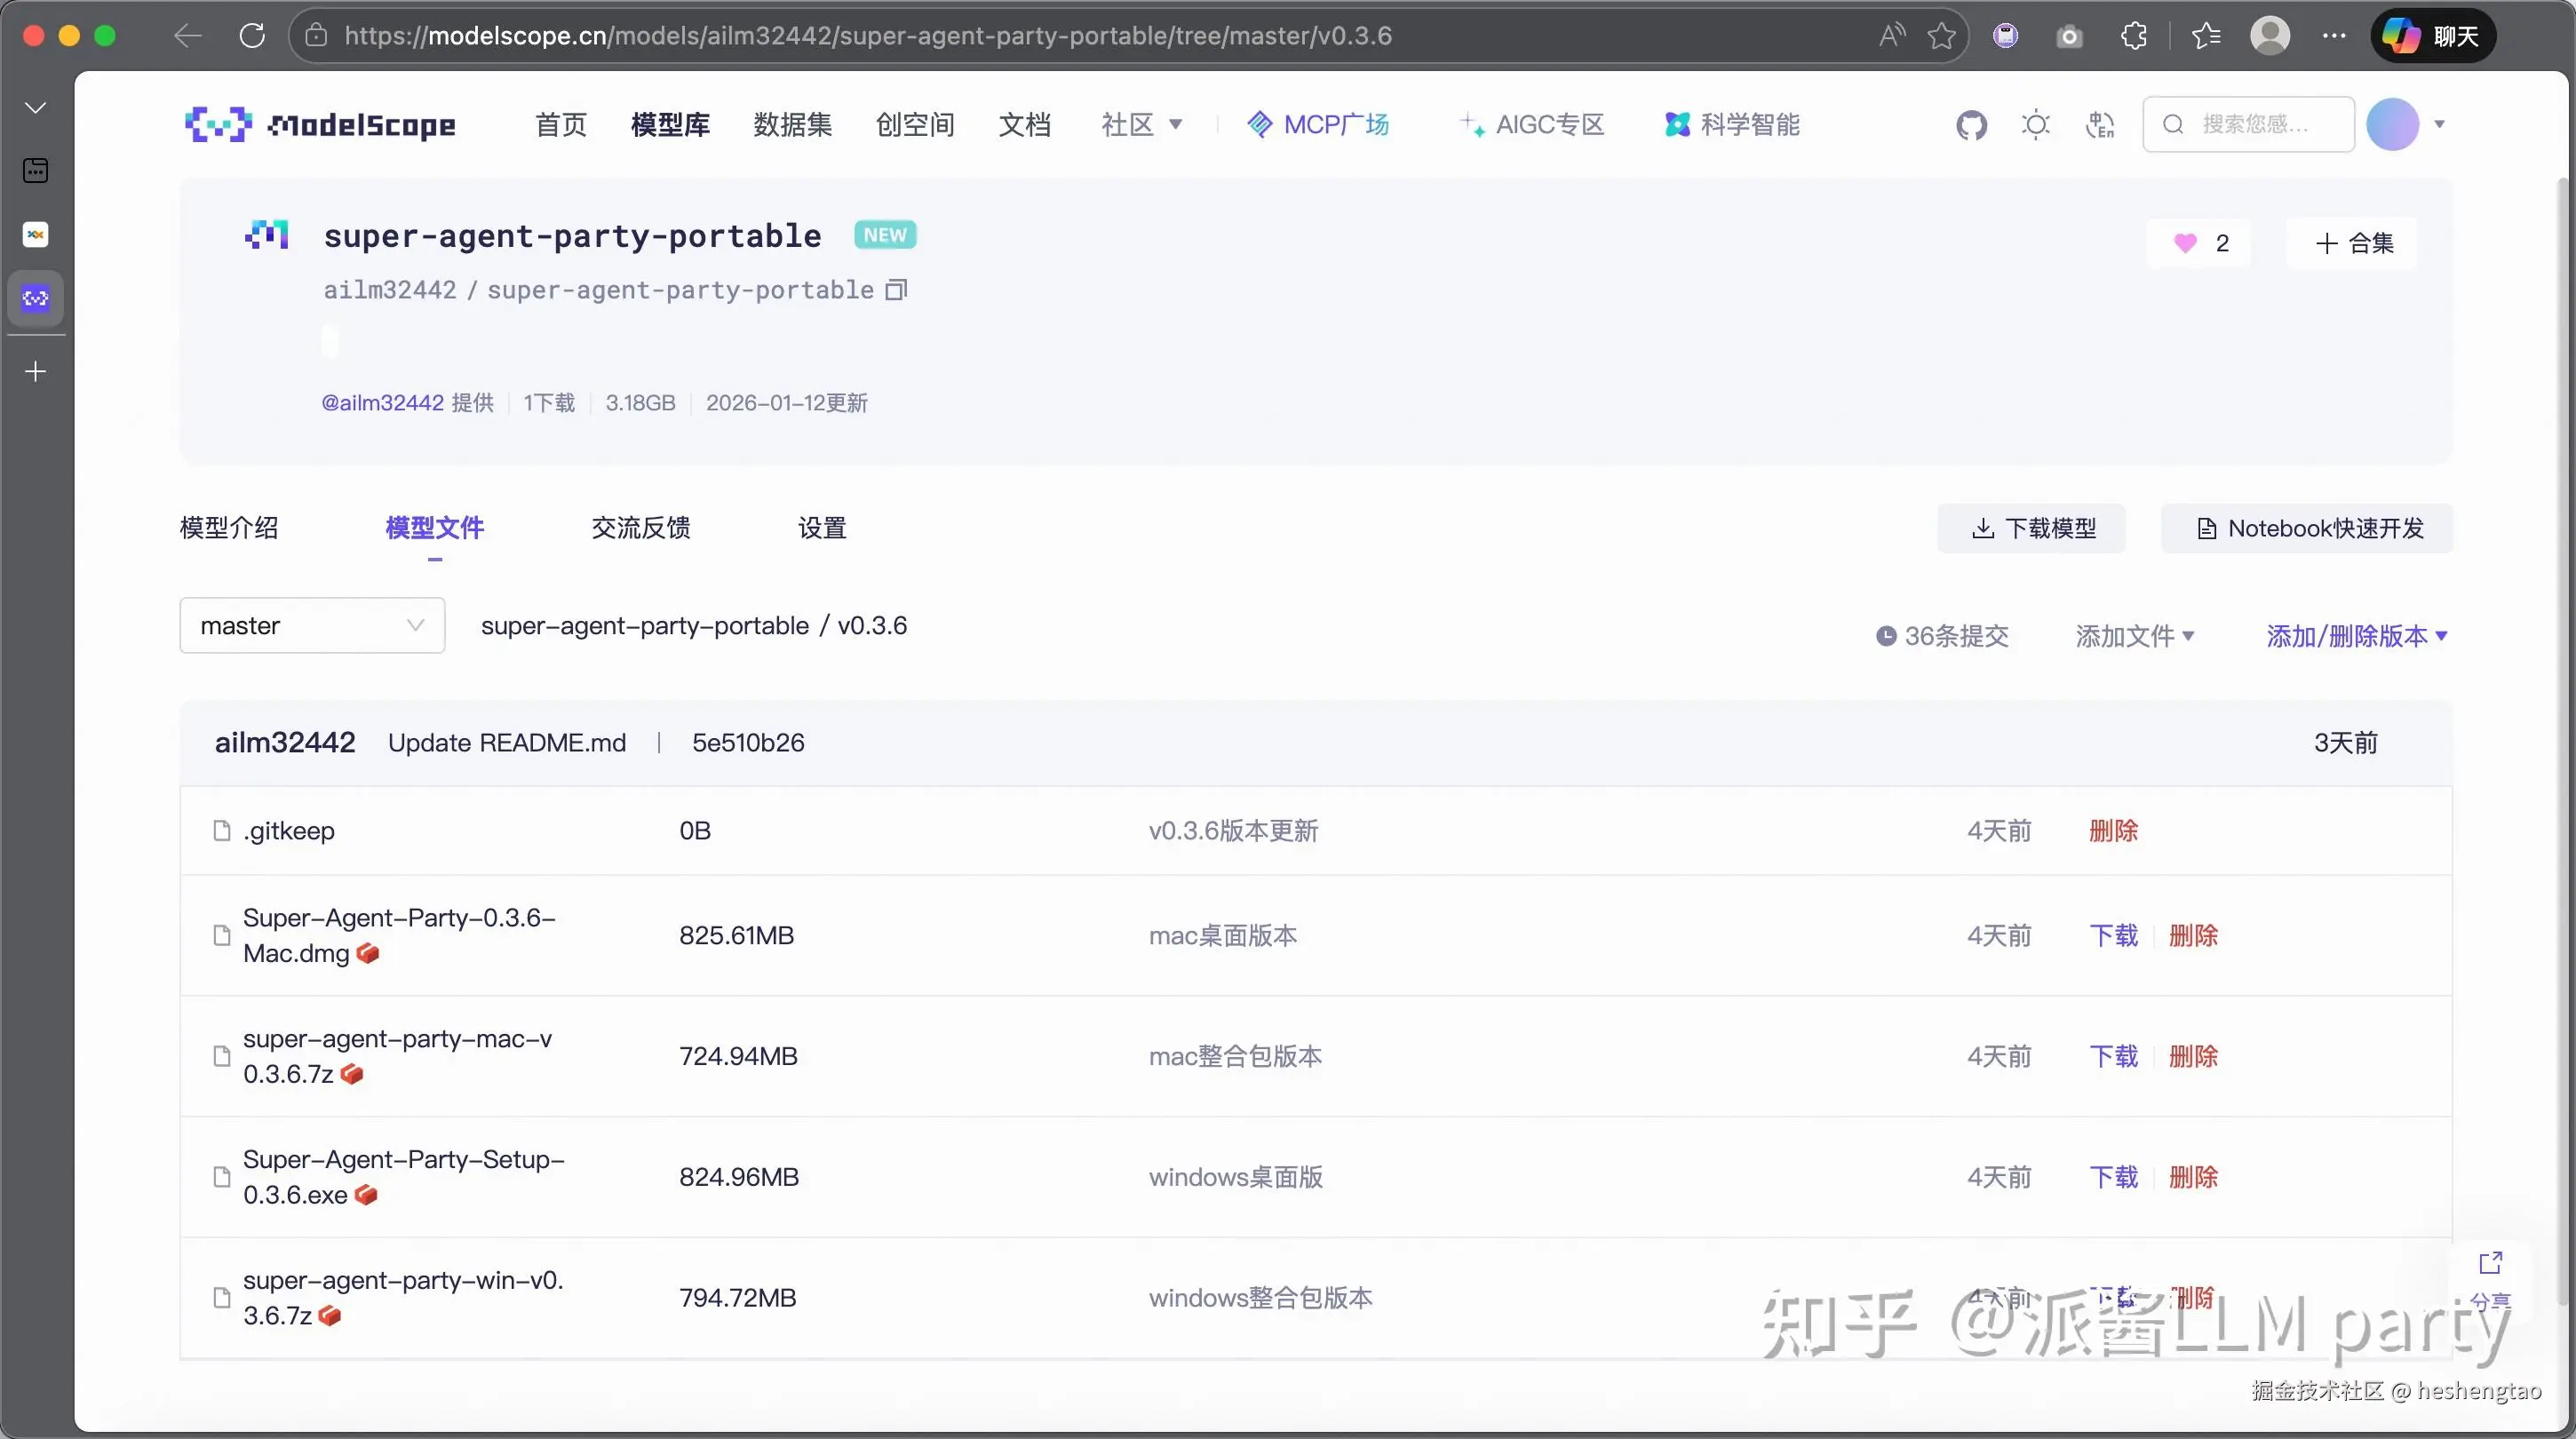2576x1439 pixels.
Task: Expand the 添加文件 dropdown
Action: (x=2134, y=636)
